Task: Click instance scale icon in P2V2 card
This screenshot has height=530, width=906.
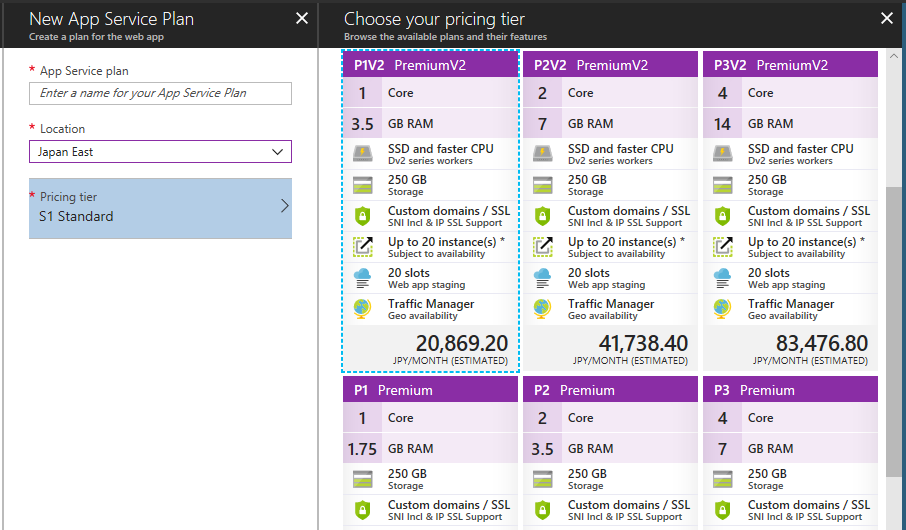Action: (x=543, y=247)
